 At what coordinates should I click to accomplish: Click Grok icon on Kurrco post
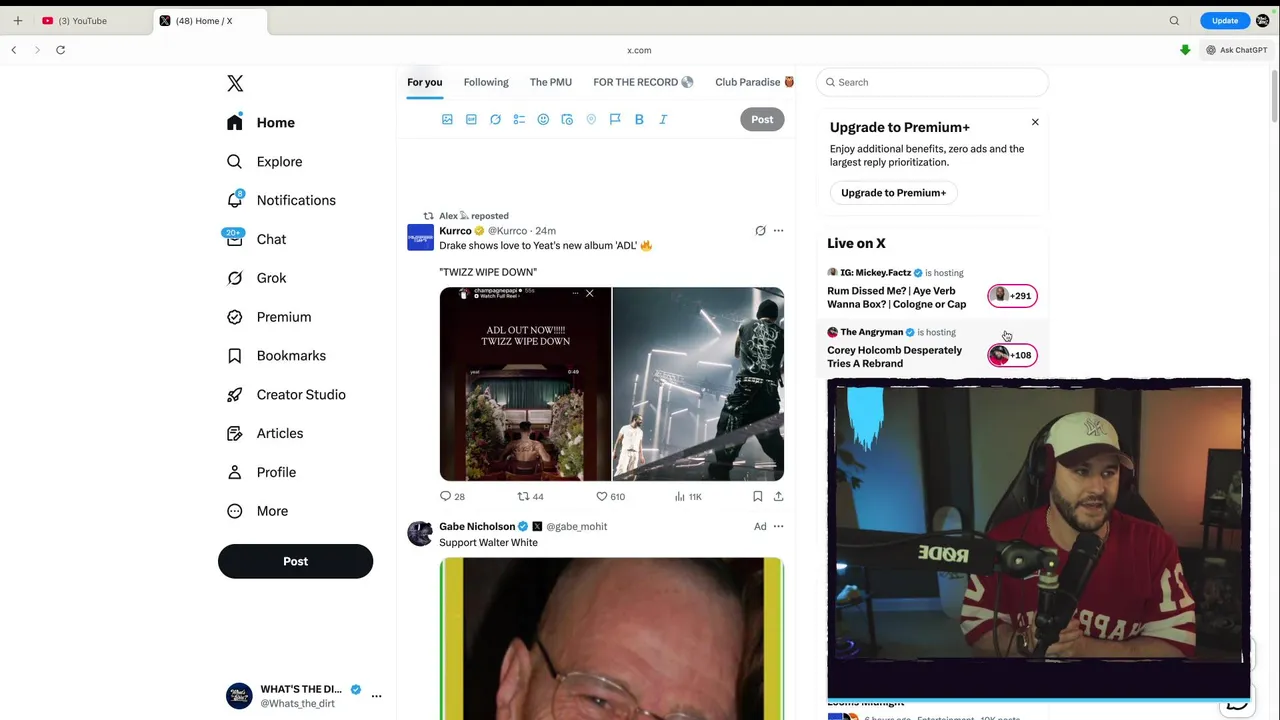pos(760,231)
